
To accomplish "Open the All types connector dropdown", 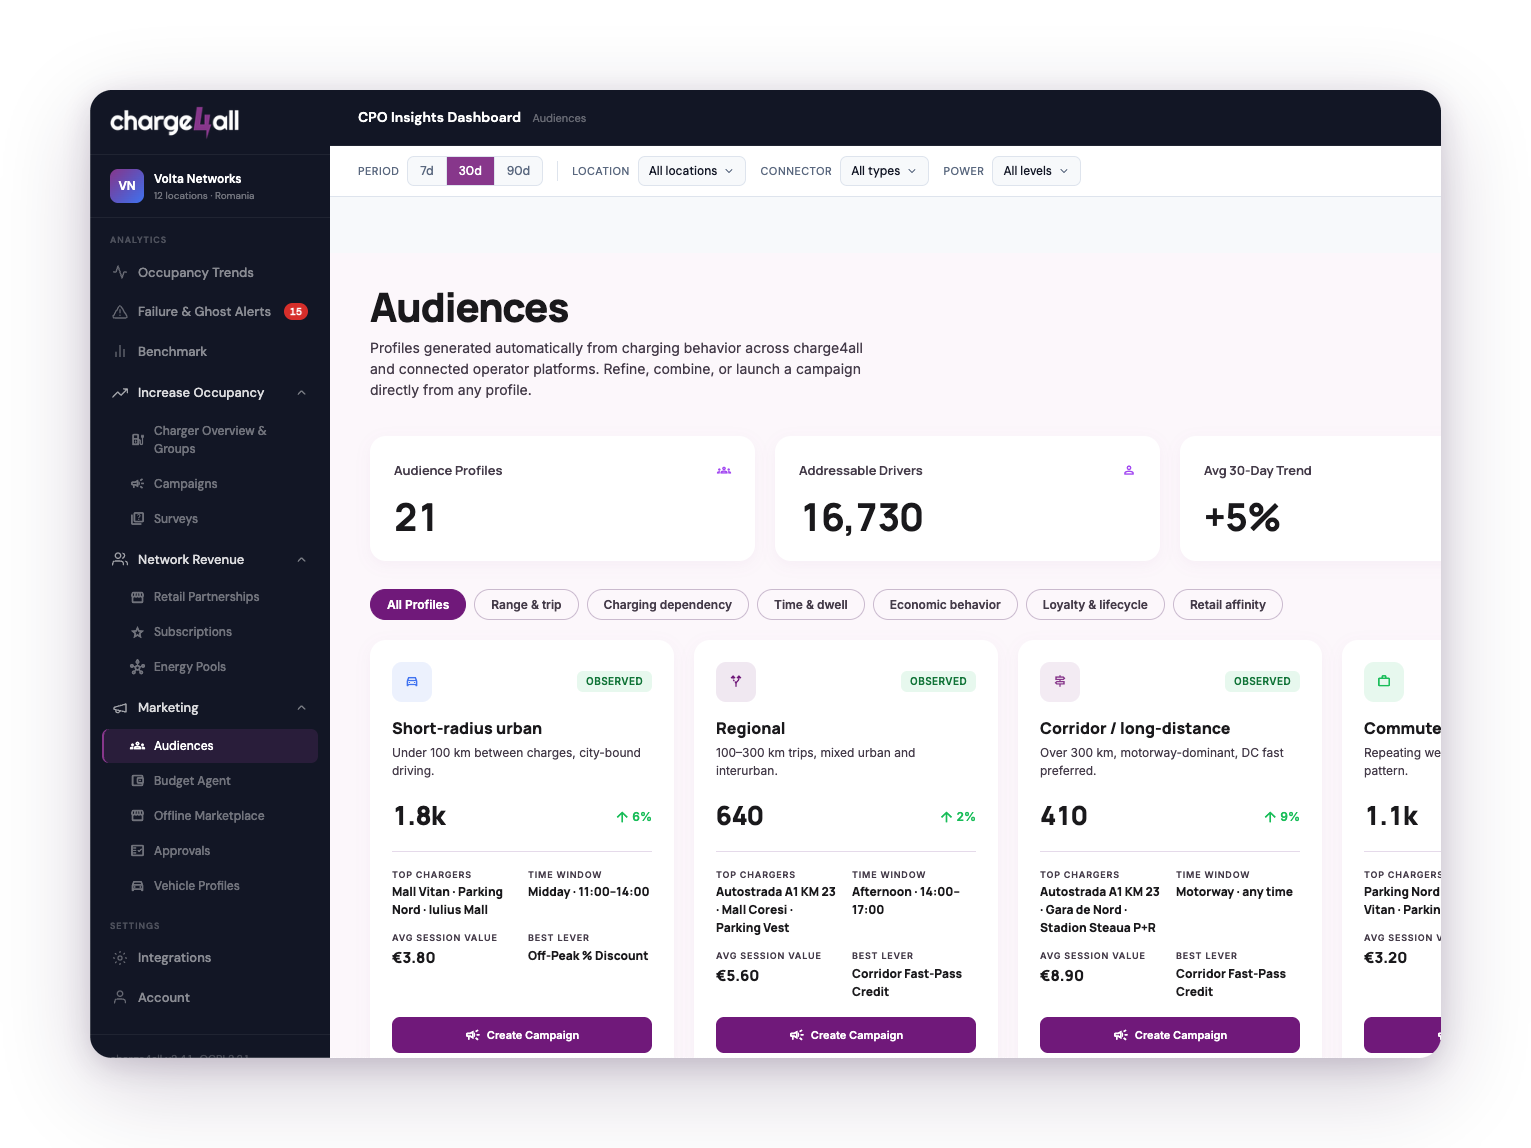I will pos(884,171).
